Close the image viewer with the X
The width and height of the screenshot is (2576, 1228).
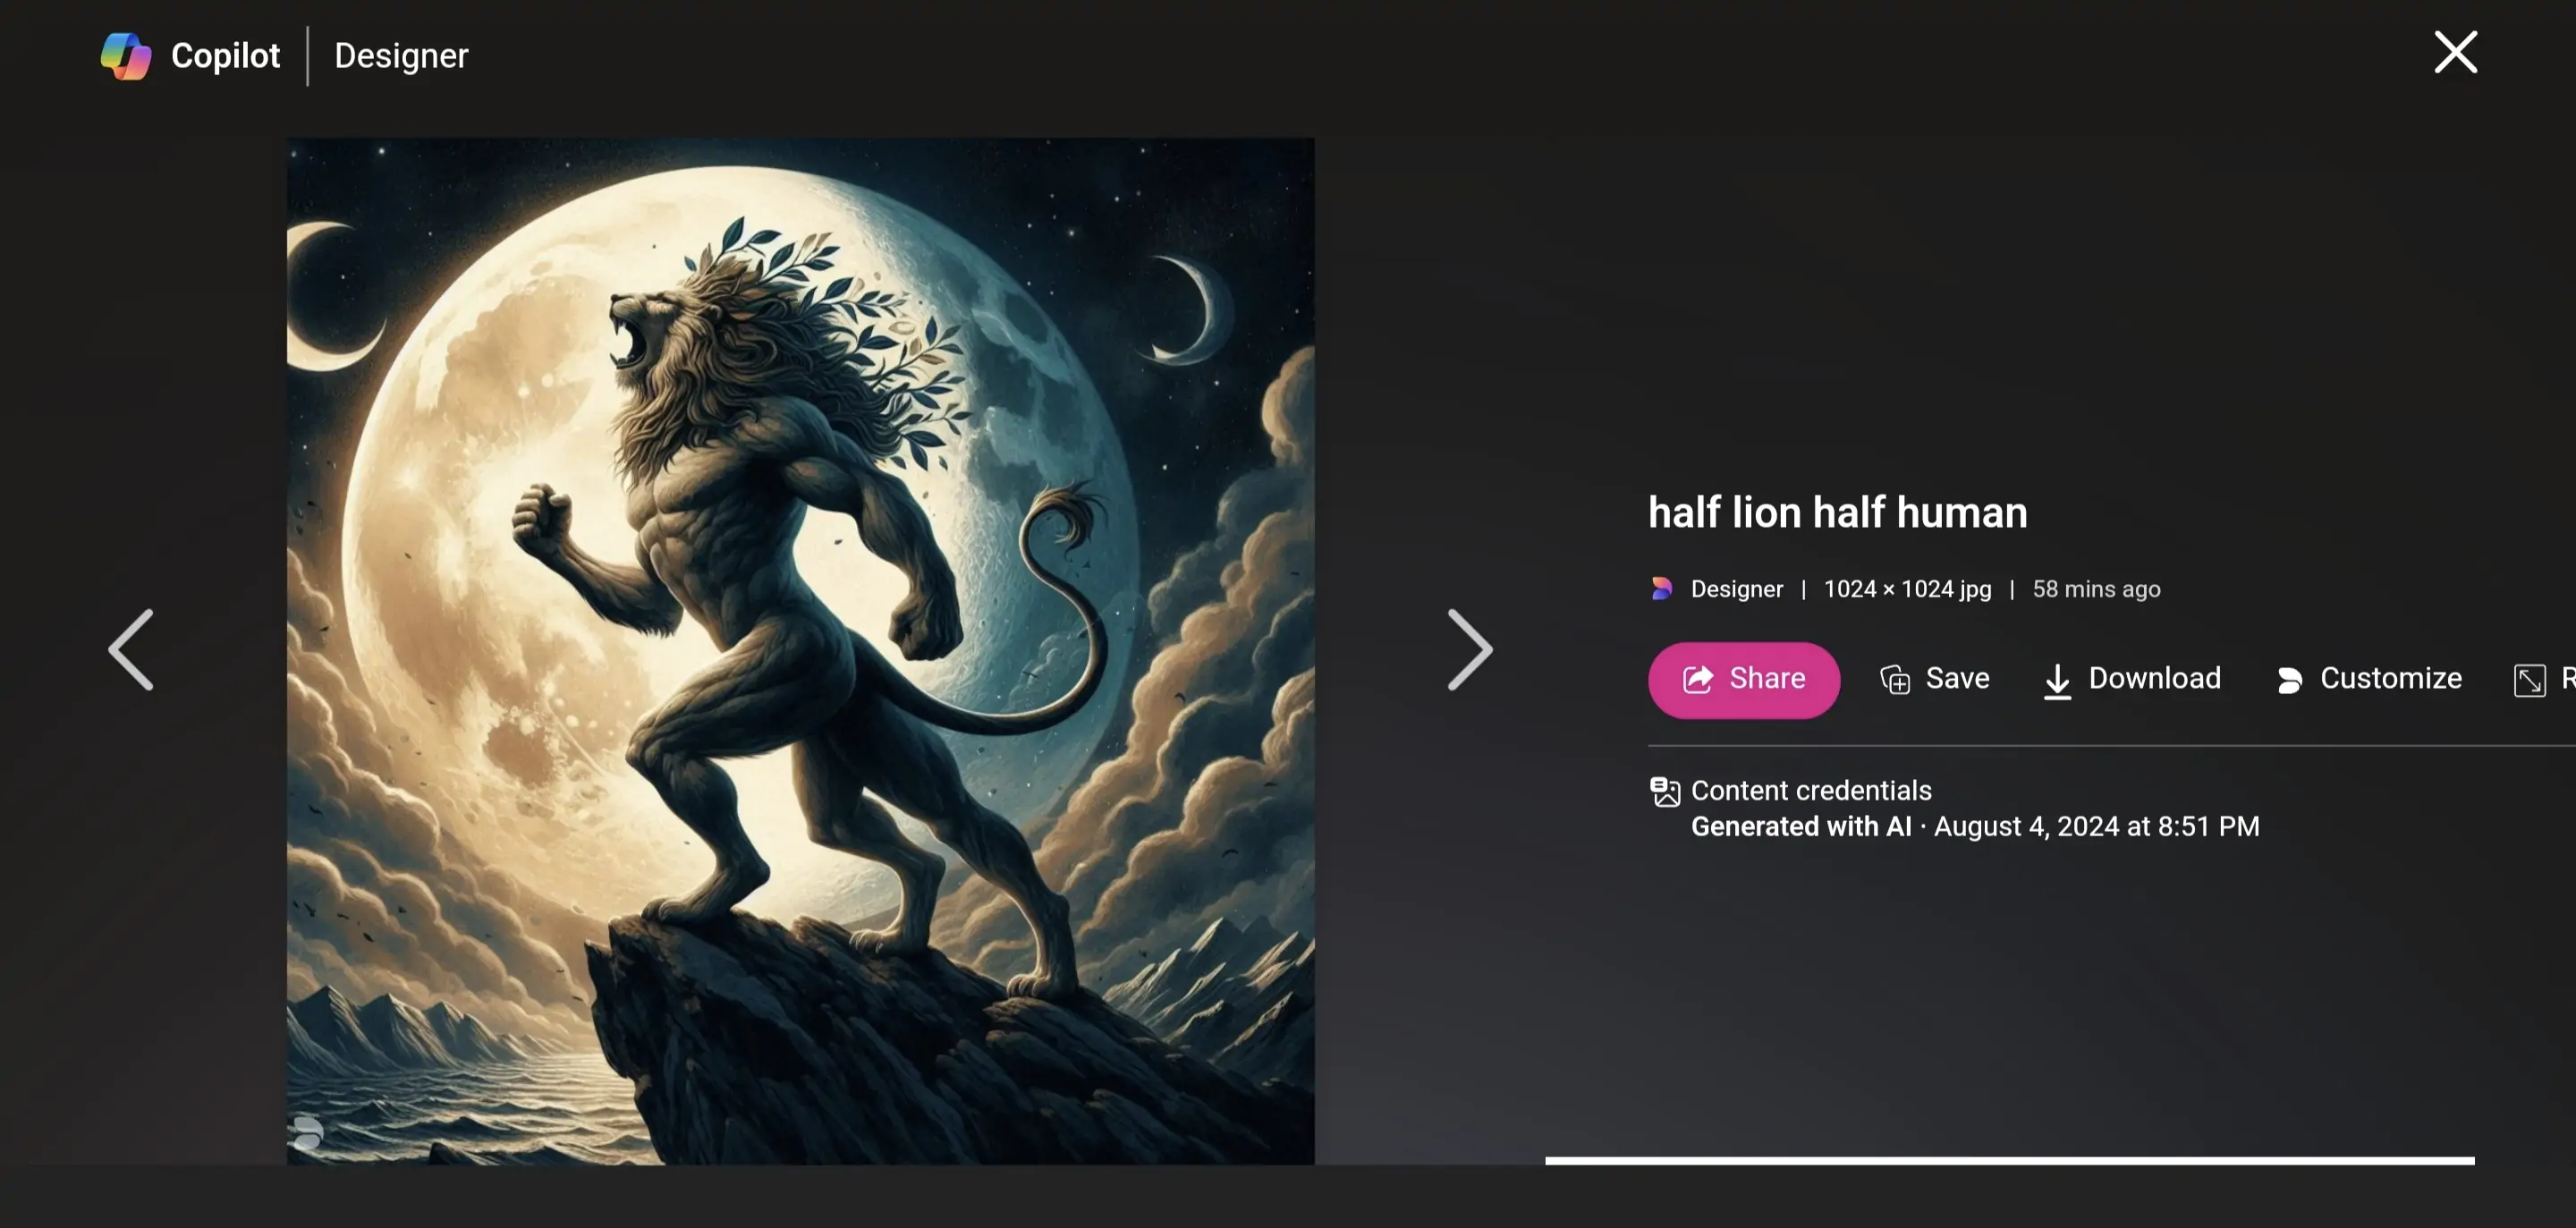(2455, 52)
